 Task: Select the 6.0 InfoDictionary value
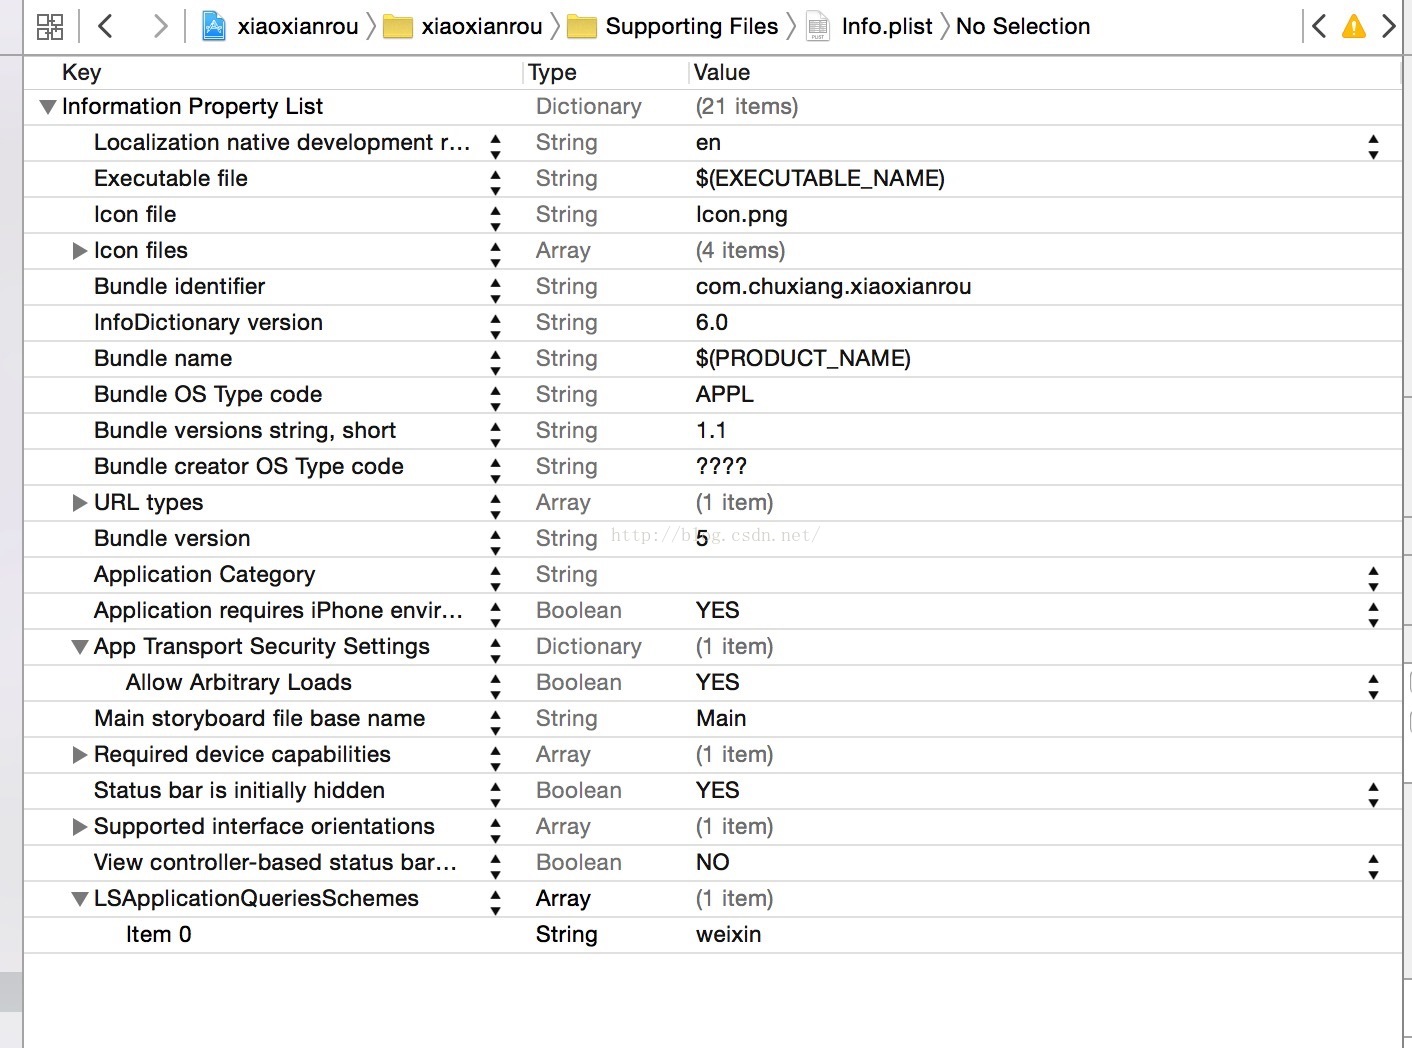pyautogui.click(x=711, y=323)
